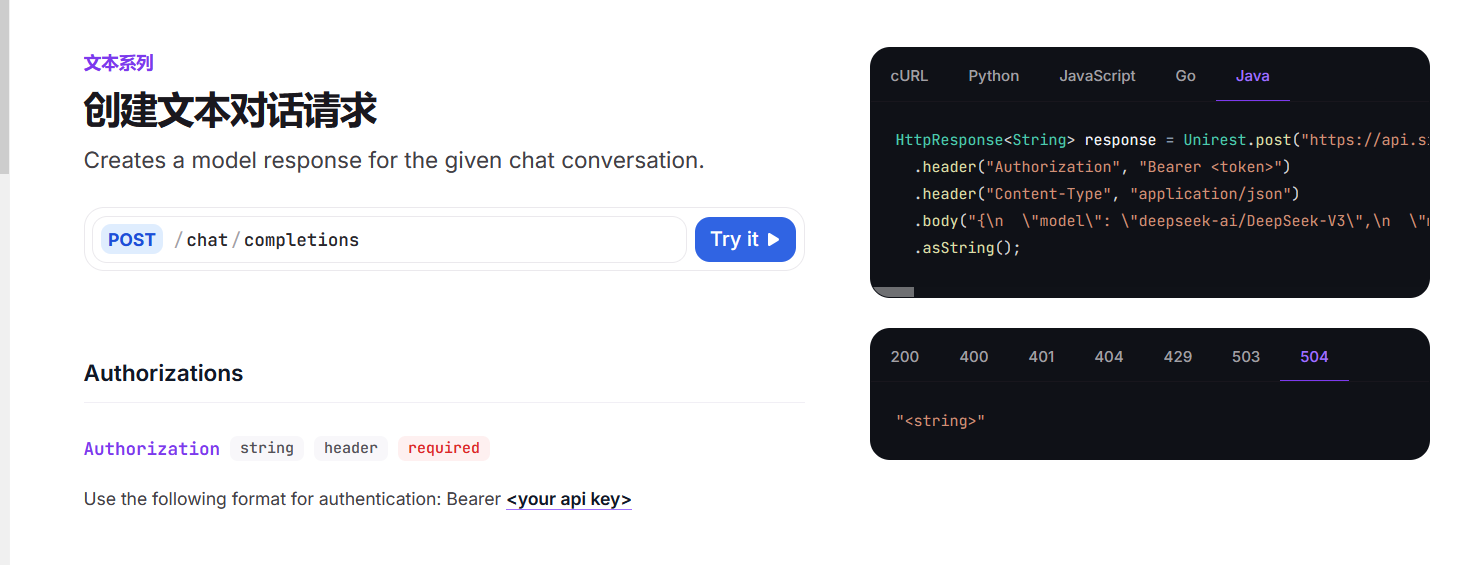Select the 504 response tab
The height and width of the screenshot is (565, 1457).
tap(1314, 357)
